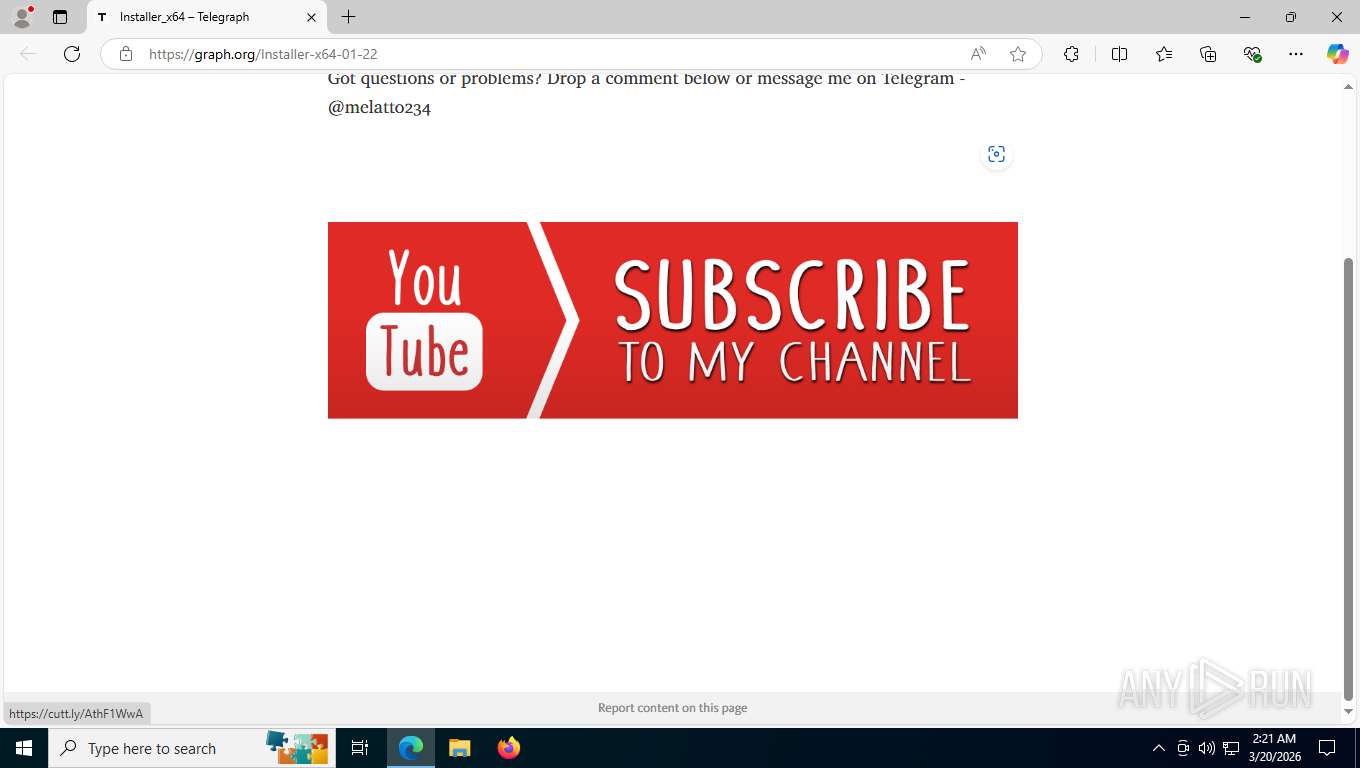Image resolution: width=1360 pixels, height=768 pixels.
Task: Open the notification center icon
Action: pyautogui.click(x=1327, y=748)
